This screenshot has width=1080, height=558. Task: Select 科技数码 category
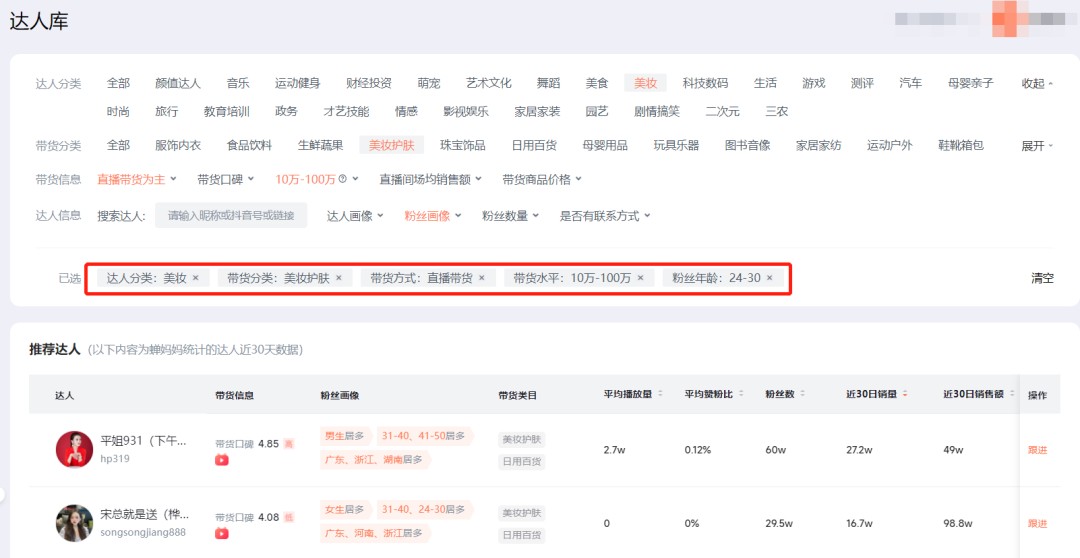(x=705, y=83)
